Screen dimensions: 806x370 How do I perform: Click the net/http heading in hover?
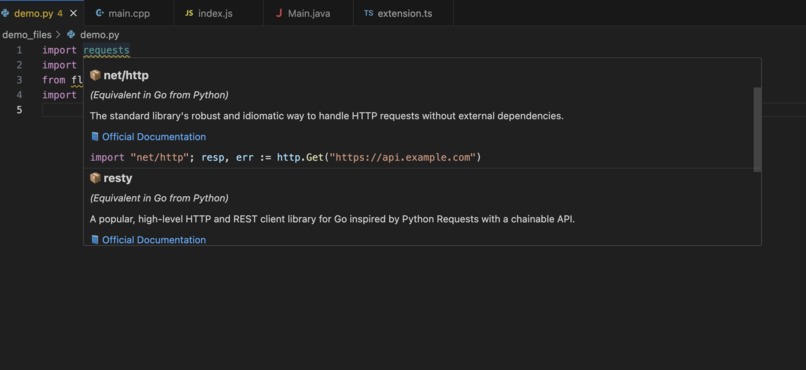coord(126,75)
